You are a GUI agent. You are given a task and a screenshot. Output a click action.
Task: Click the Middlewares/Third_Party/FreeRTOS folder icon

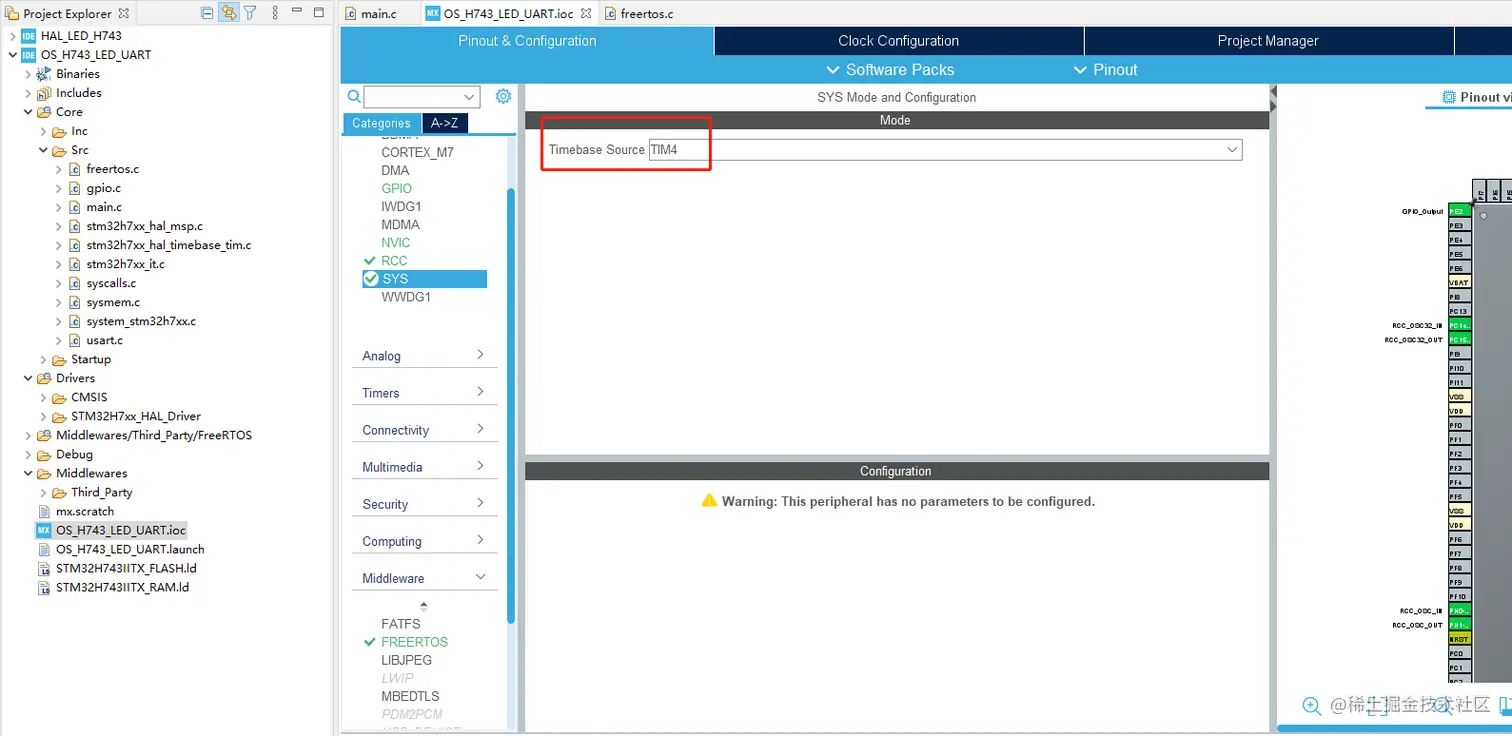(x=44, y=435)
